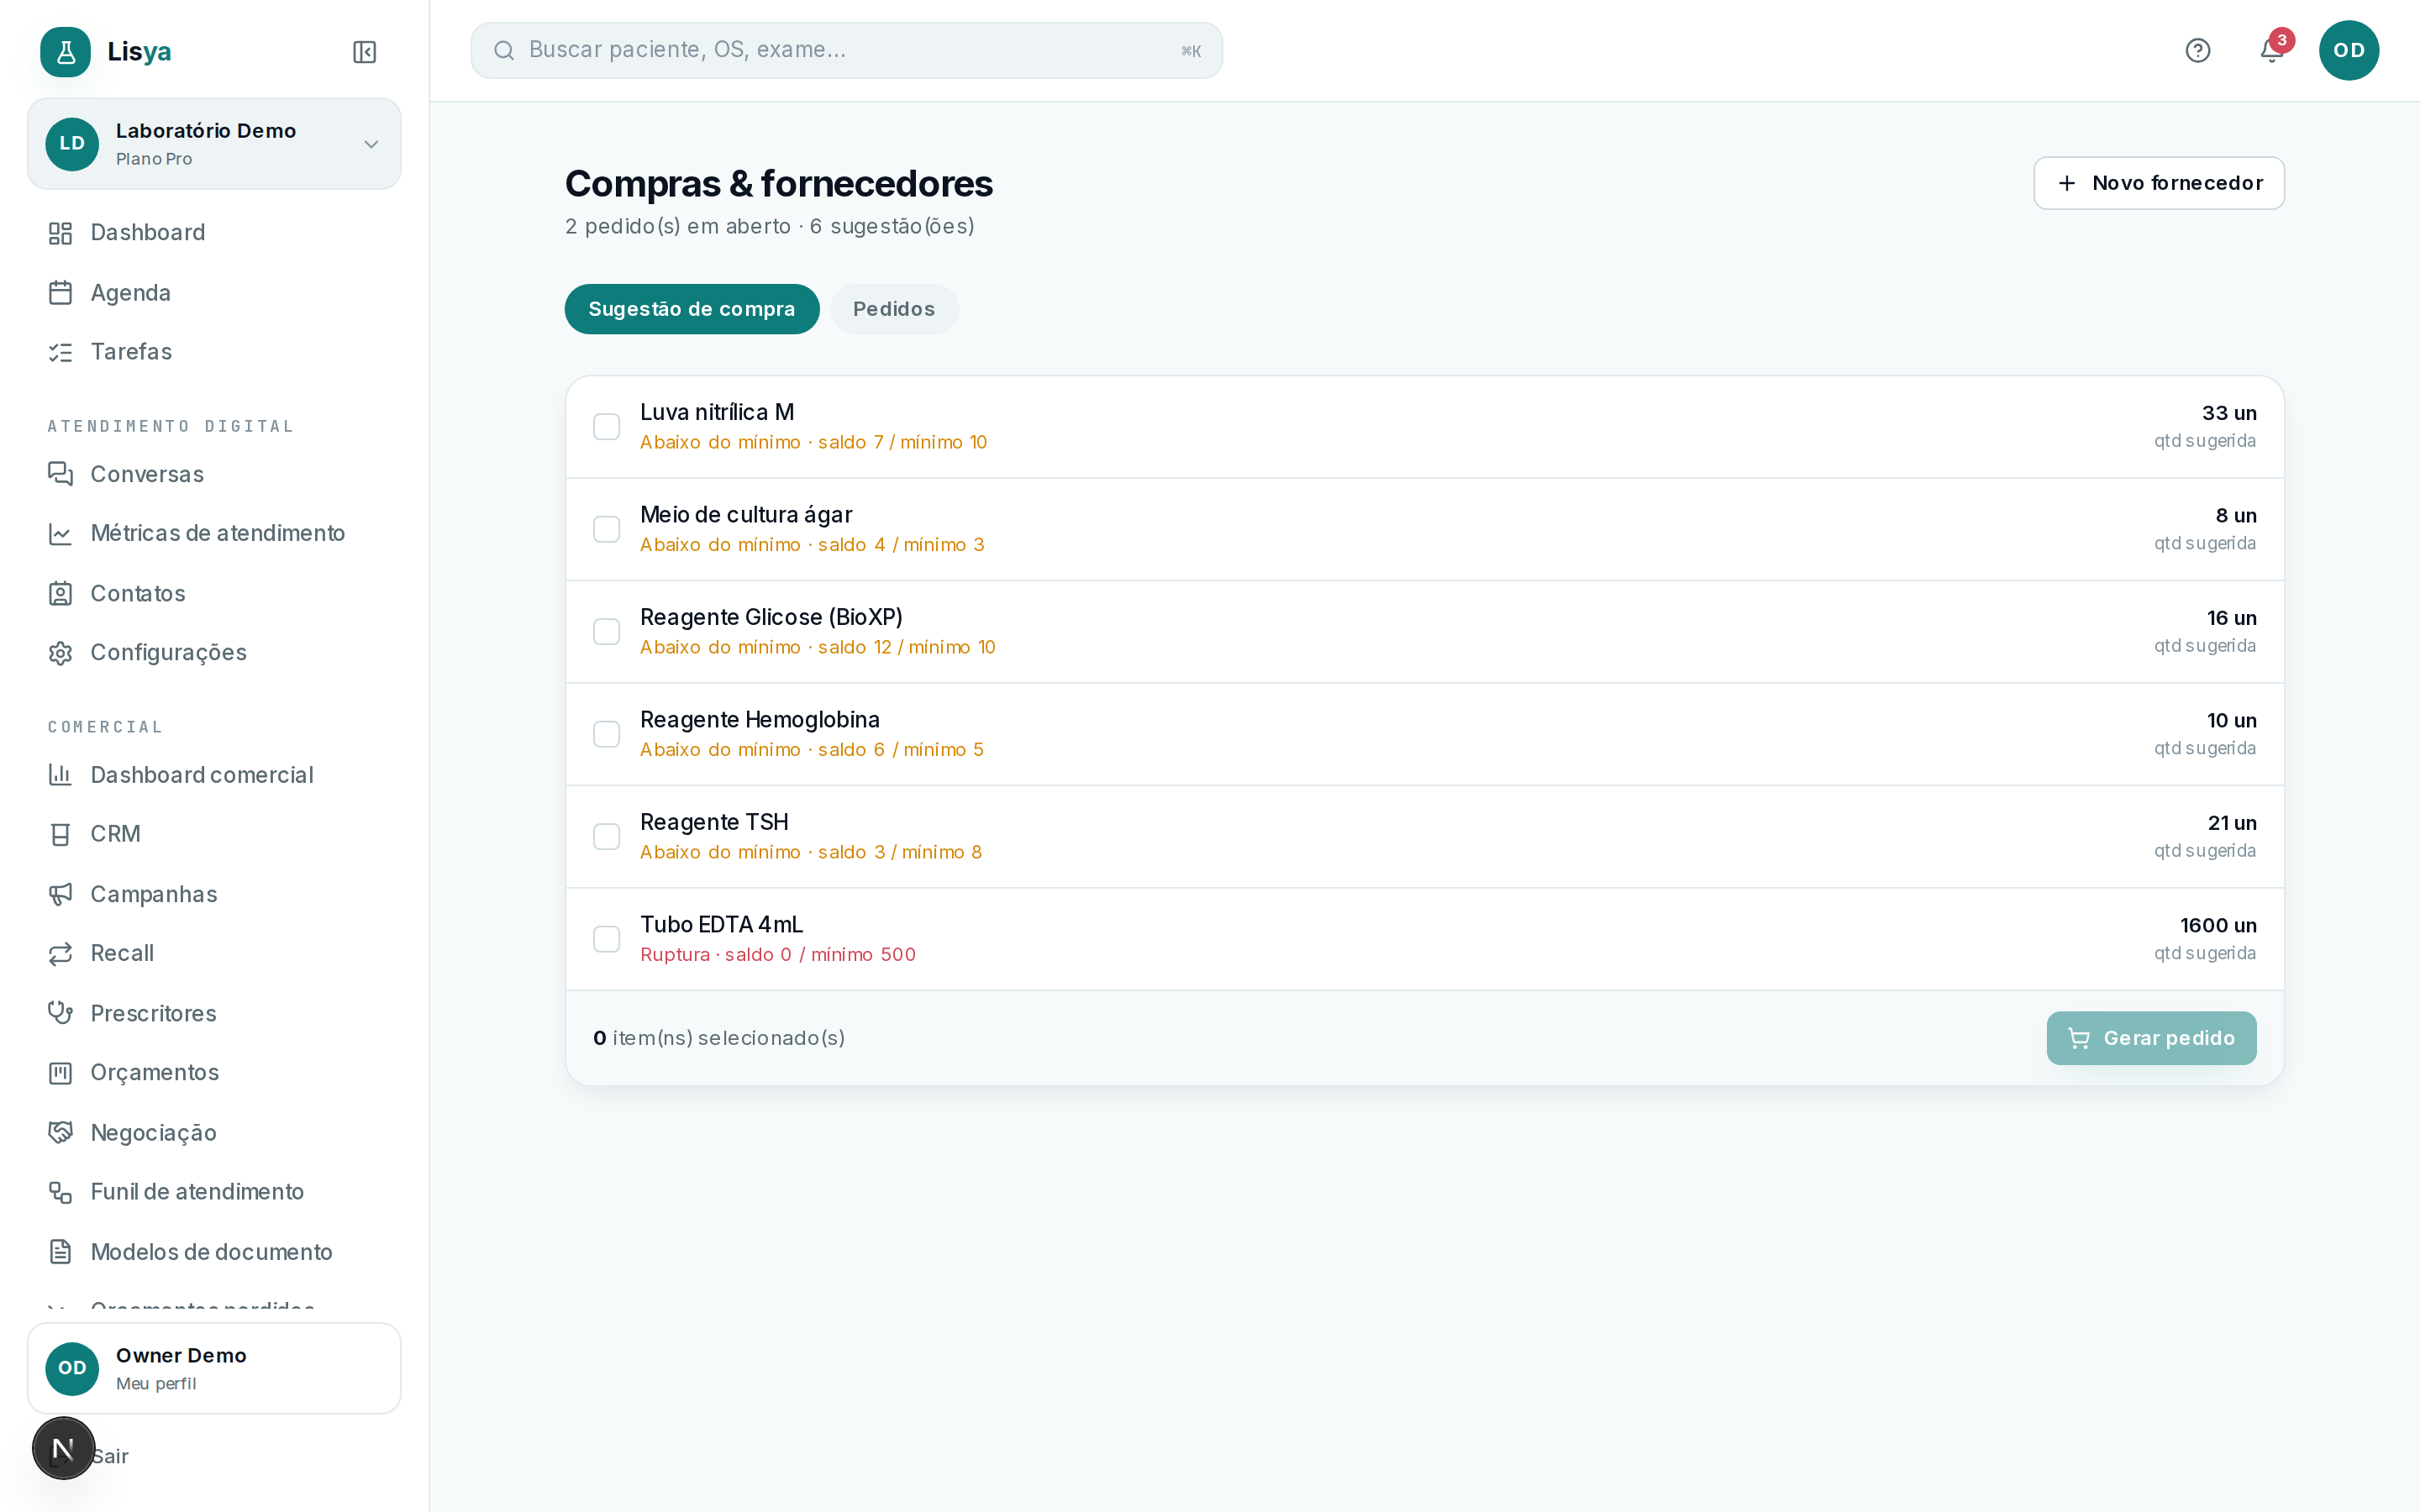Go to Tarefas in the sidebar
The width and height of the screenshot is (2420, 1512).
click(213, 352)
